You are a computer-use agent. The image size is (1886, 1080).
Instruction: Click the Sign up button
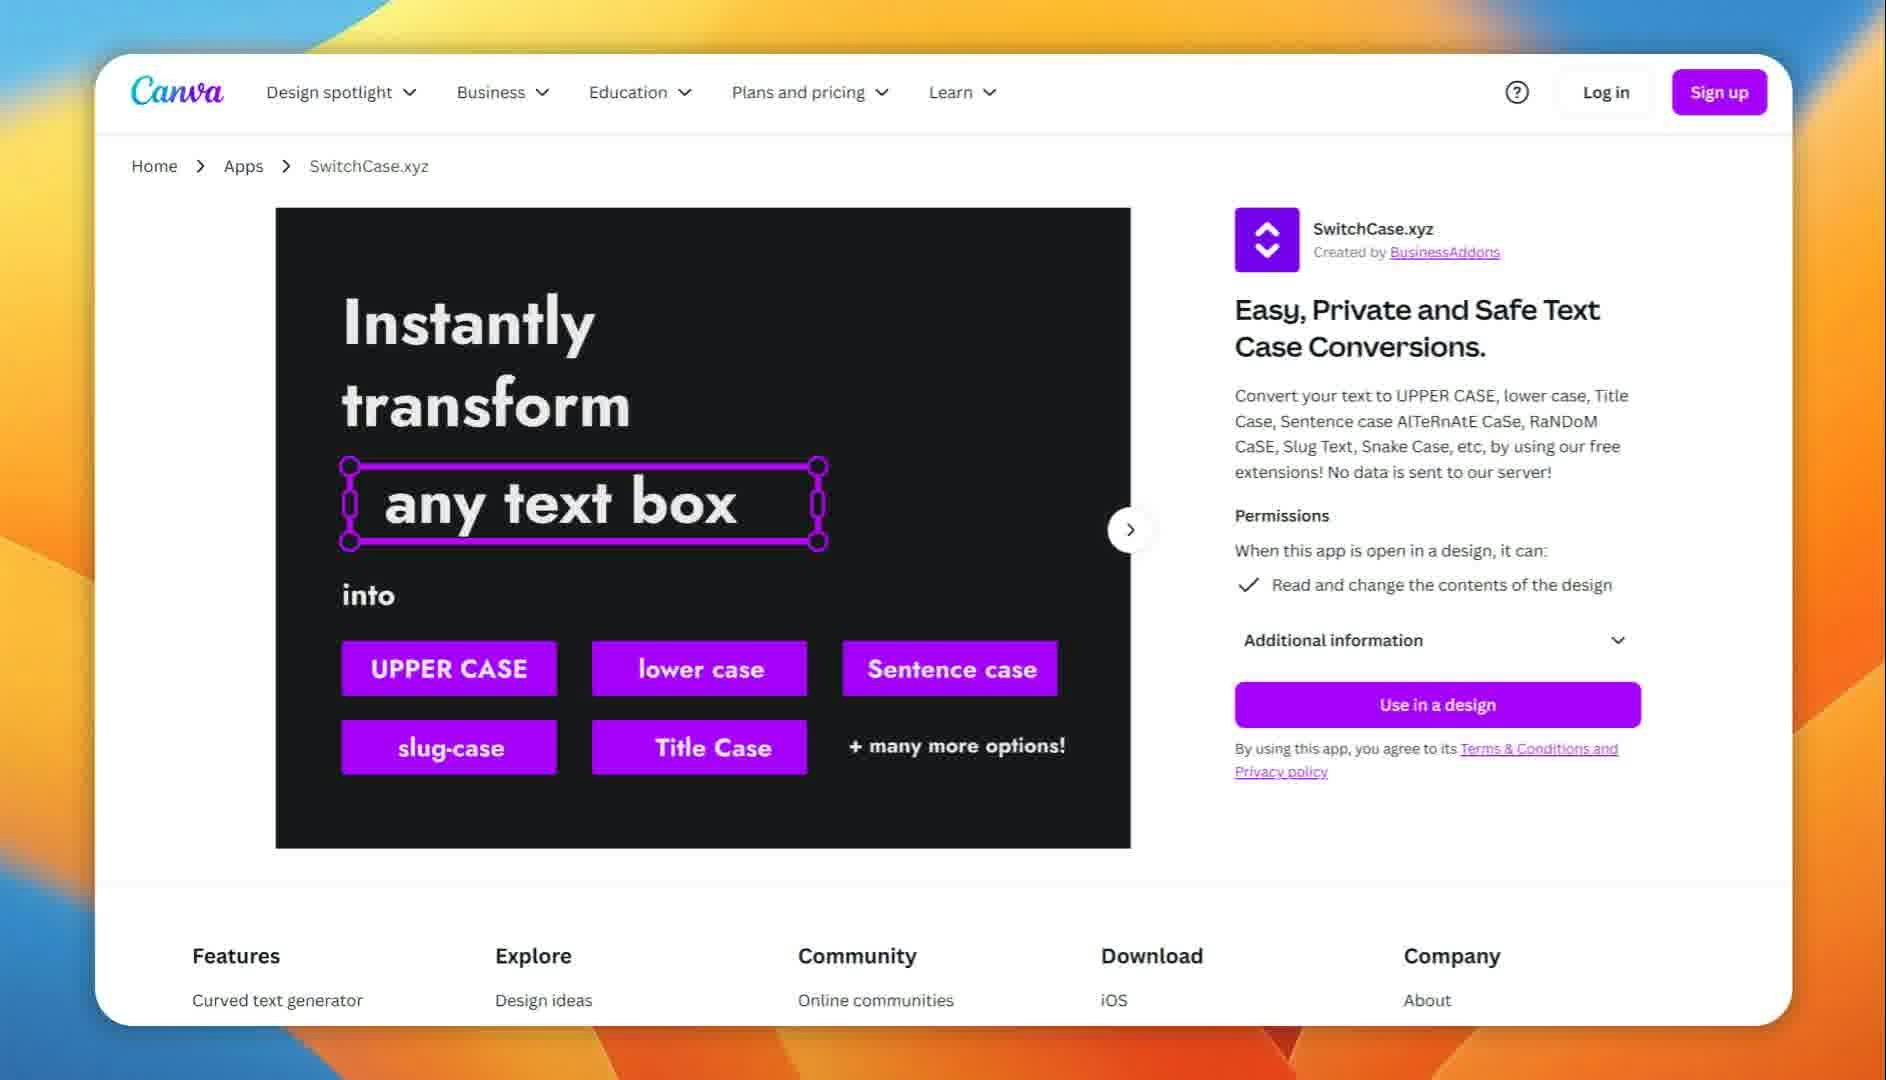[1719, 92]
